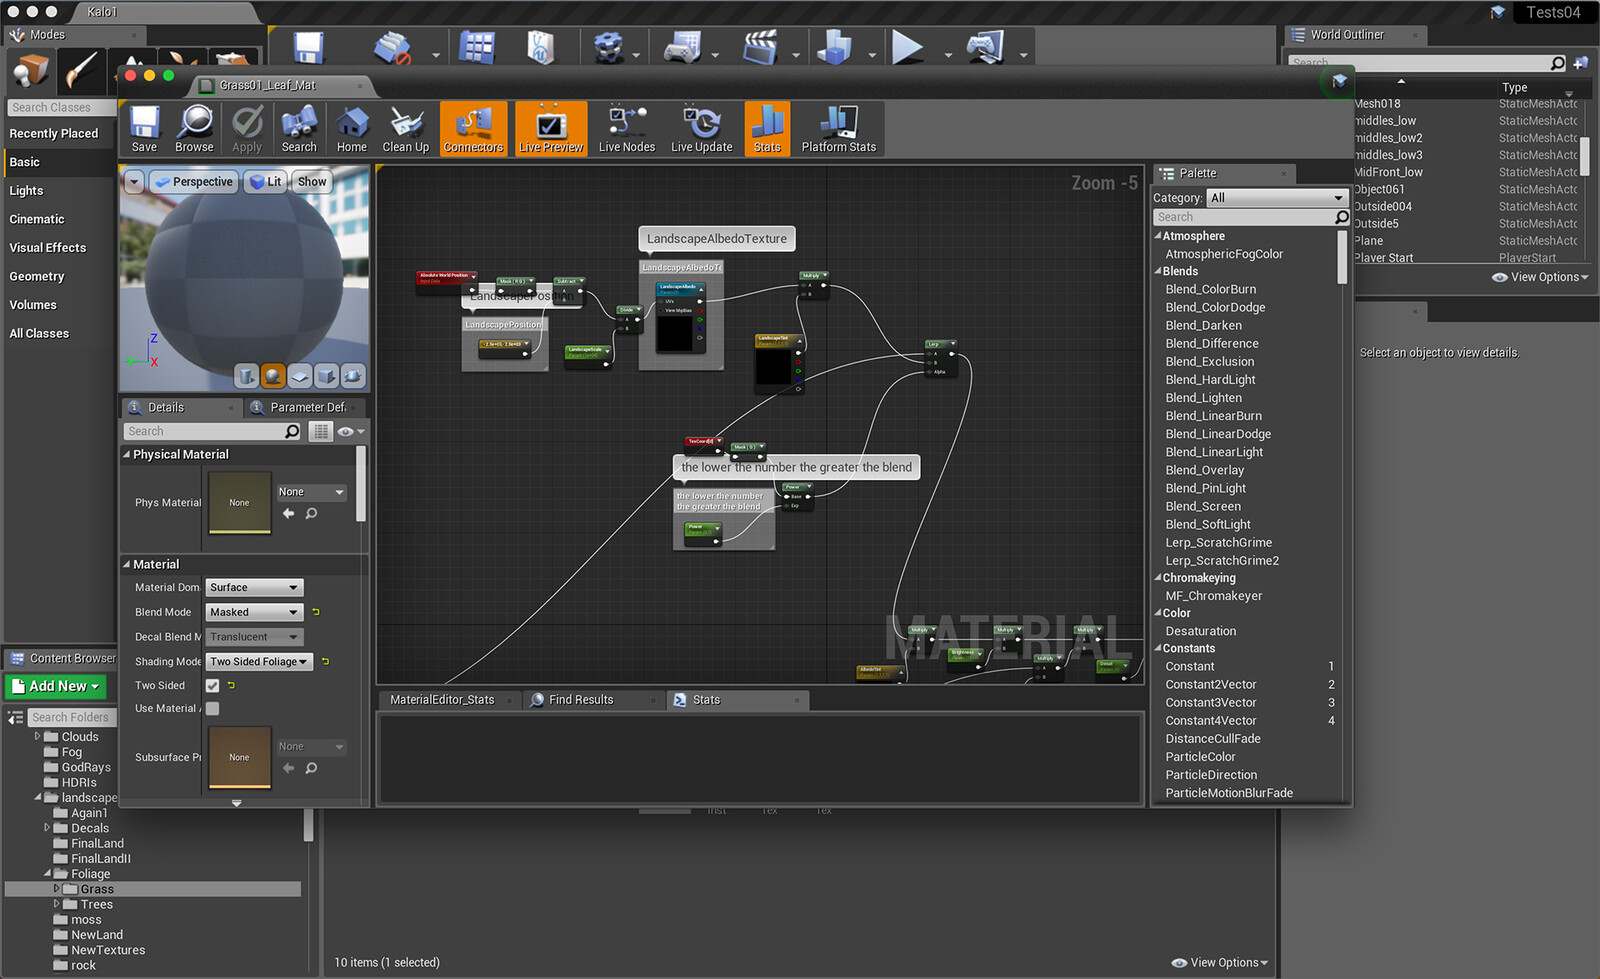
Task: Enable Use Material Attributes checkbox
Action: coord(212,708)
